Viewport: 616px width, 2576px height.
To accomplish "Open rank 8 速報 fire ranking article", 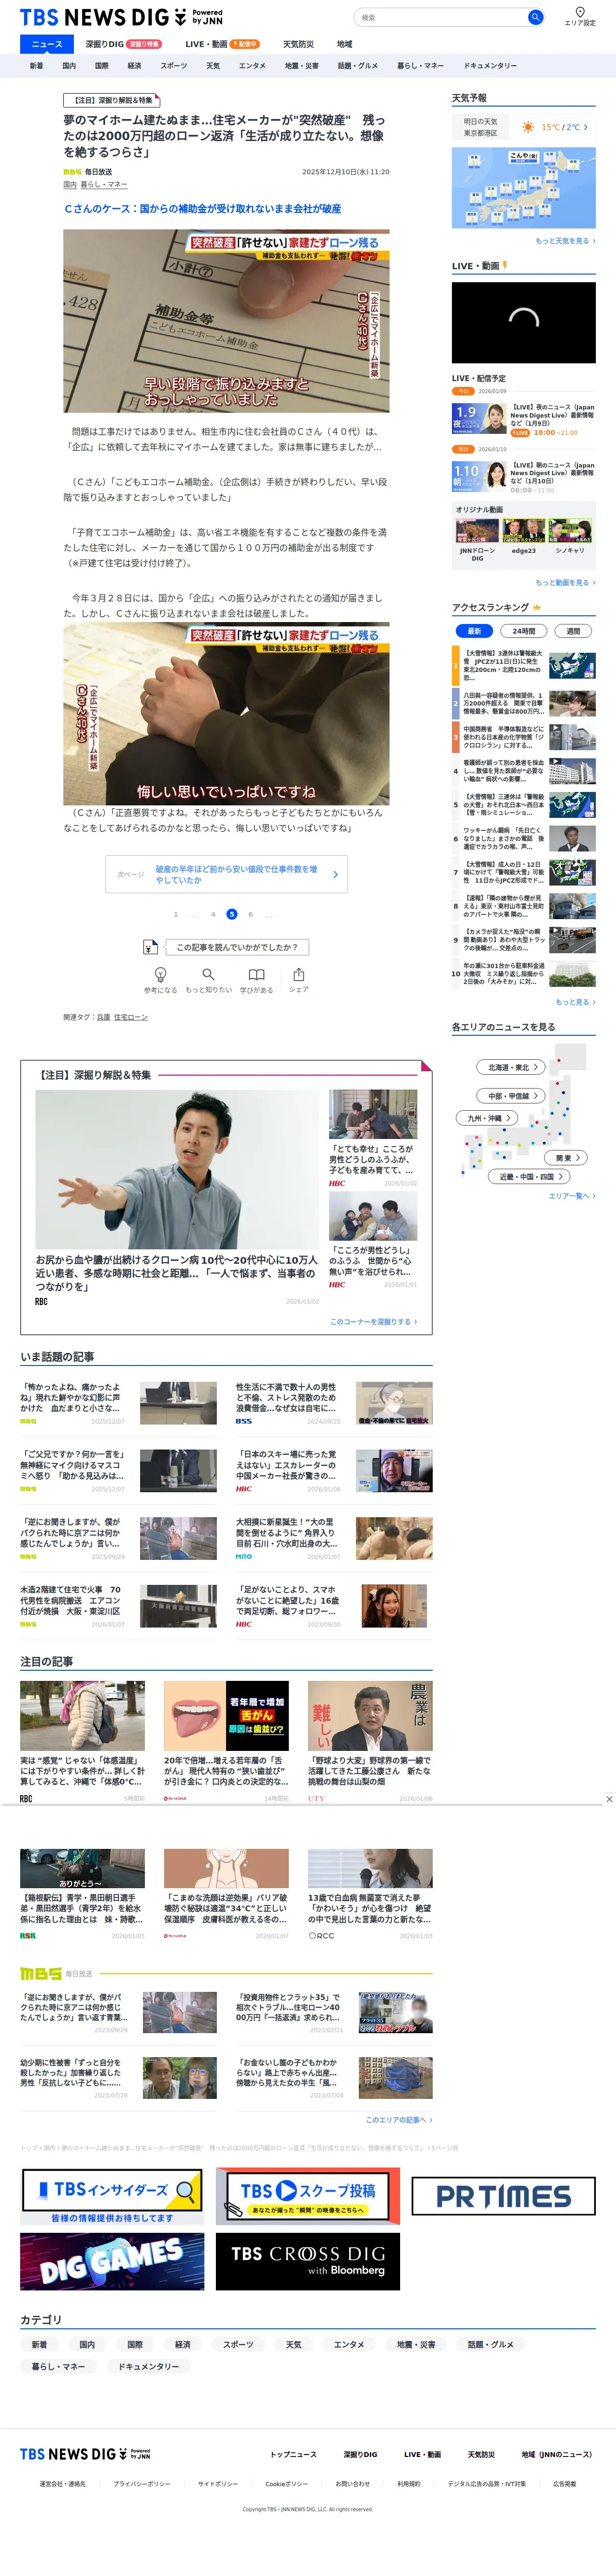I will 523,906.
